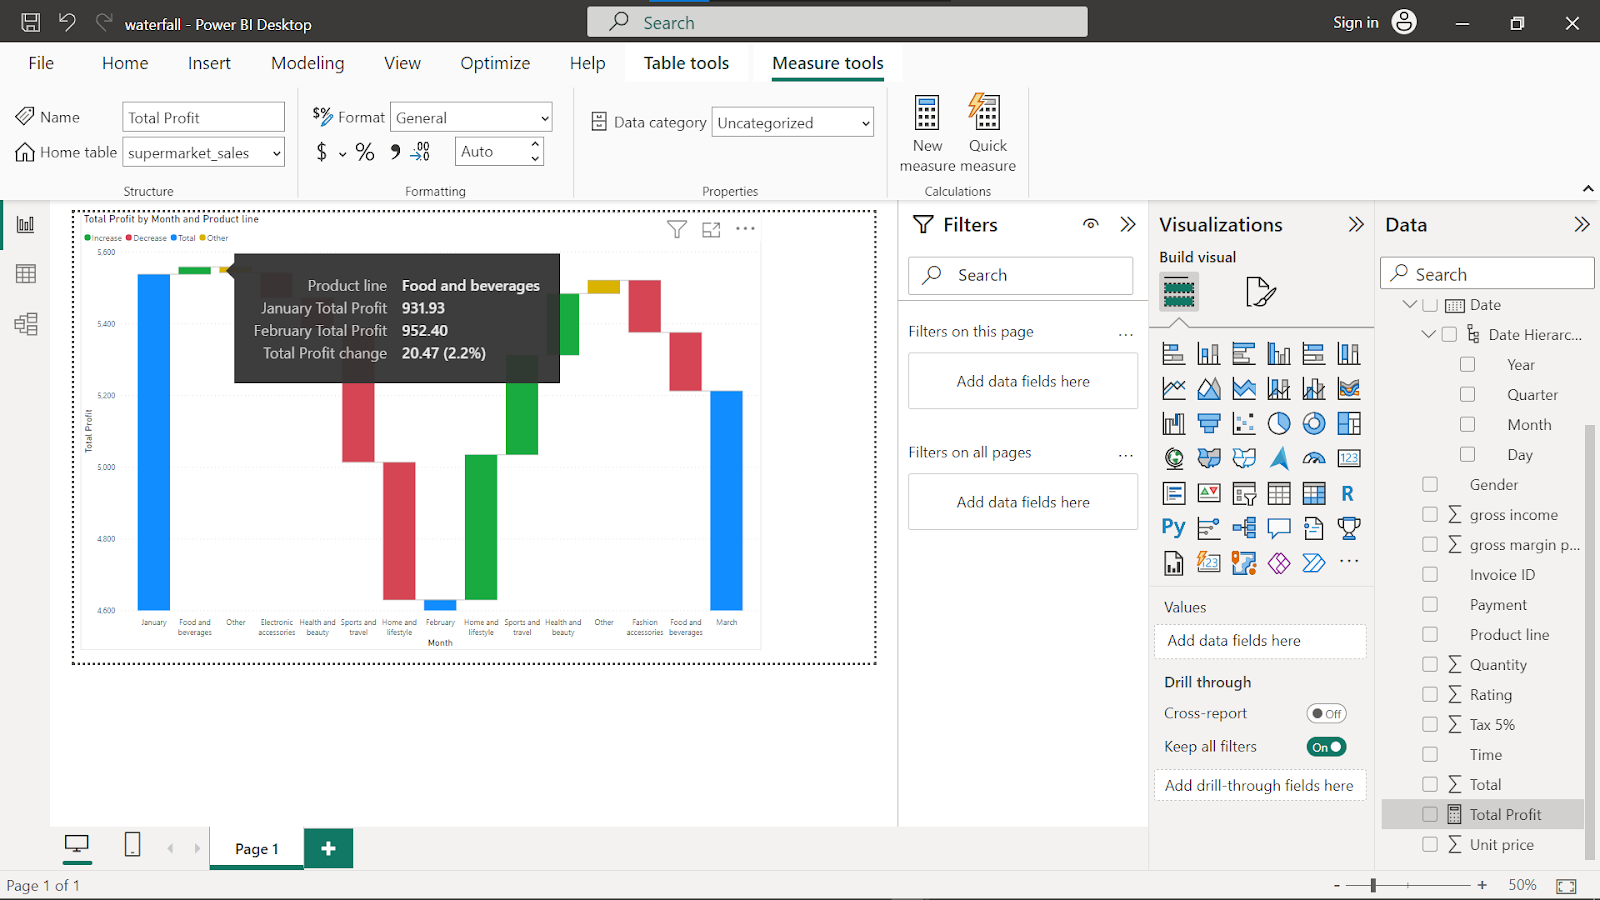Switch to the Insert ribbon tab
The height and width of the screenshot is (900, 1600).
209,63
